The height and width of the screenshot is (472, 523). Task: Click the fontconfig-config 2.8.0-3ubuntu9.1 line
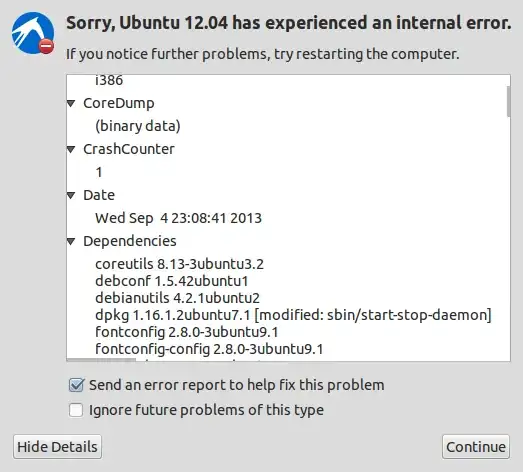tap(209, 349)
